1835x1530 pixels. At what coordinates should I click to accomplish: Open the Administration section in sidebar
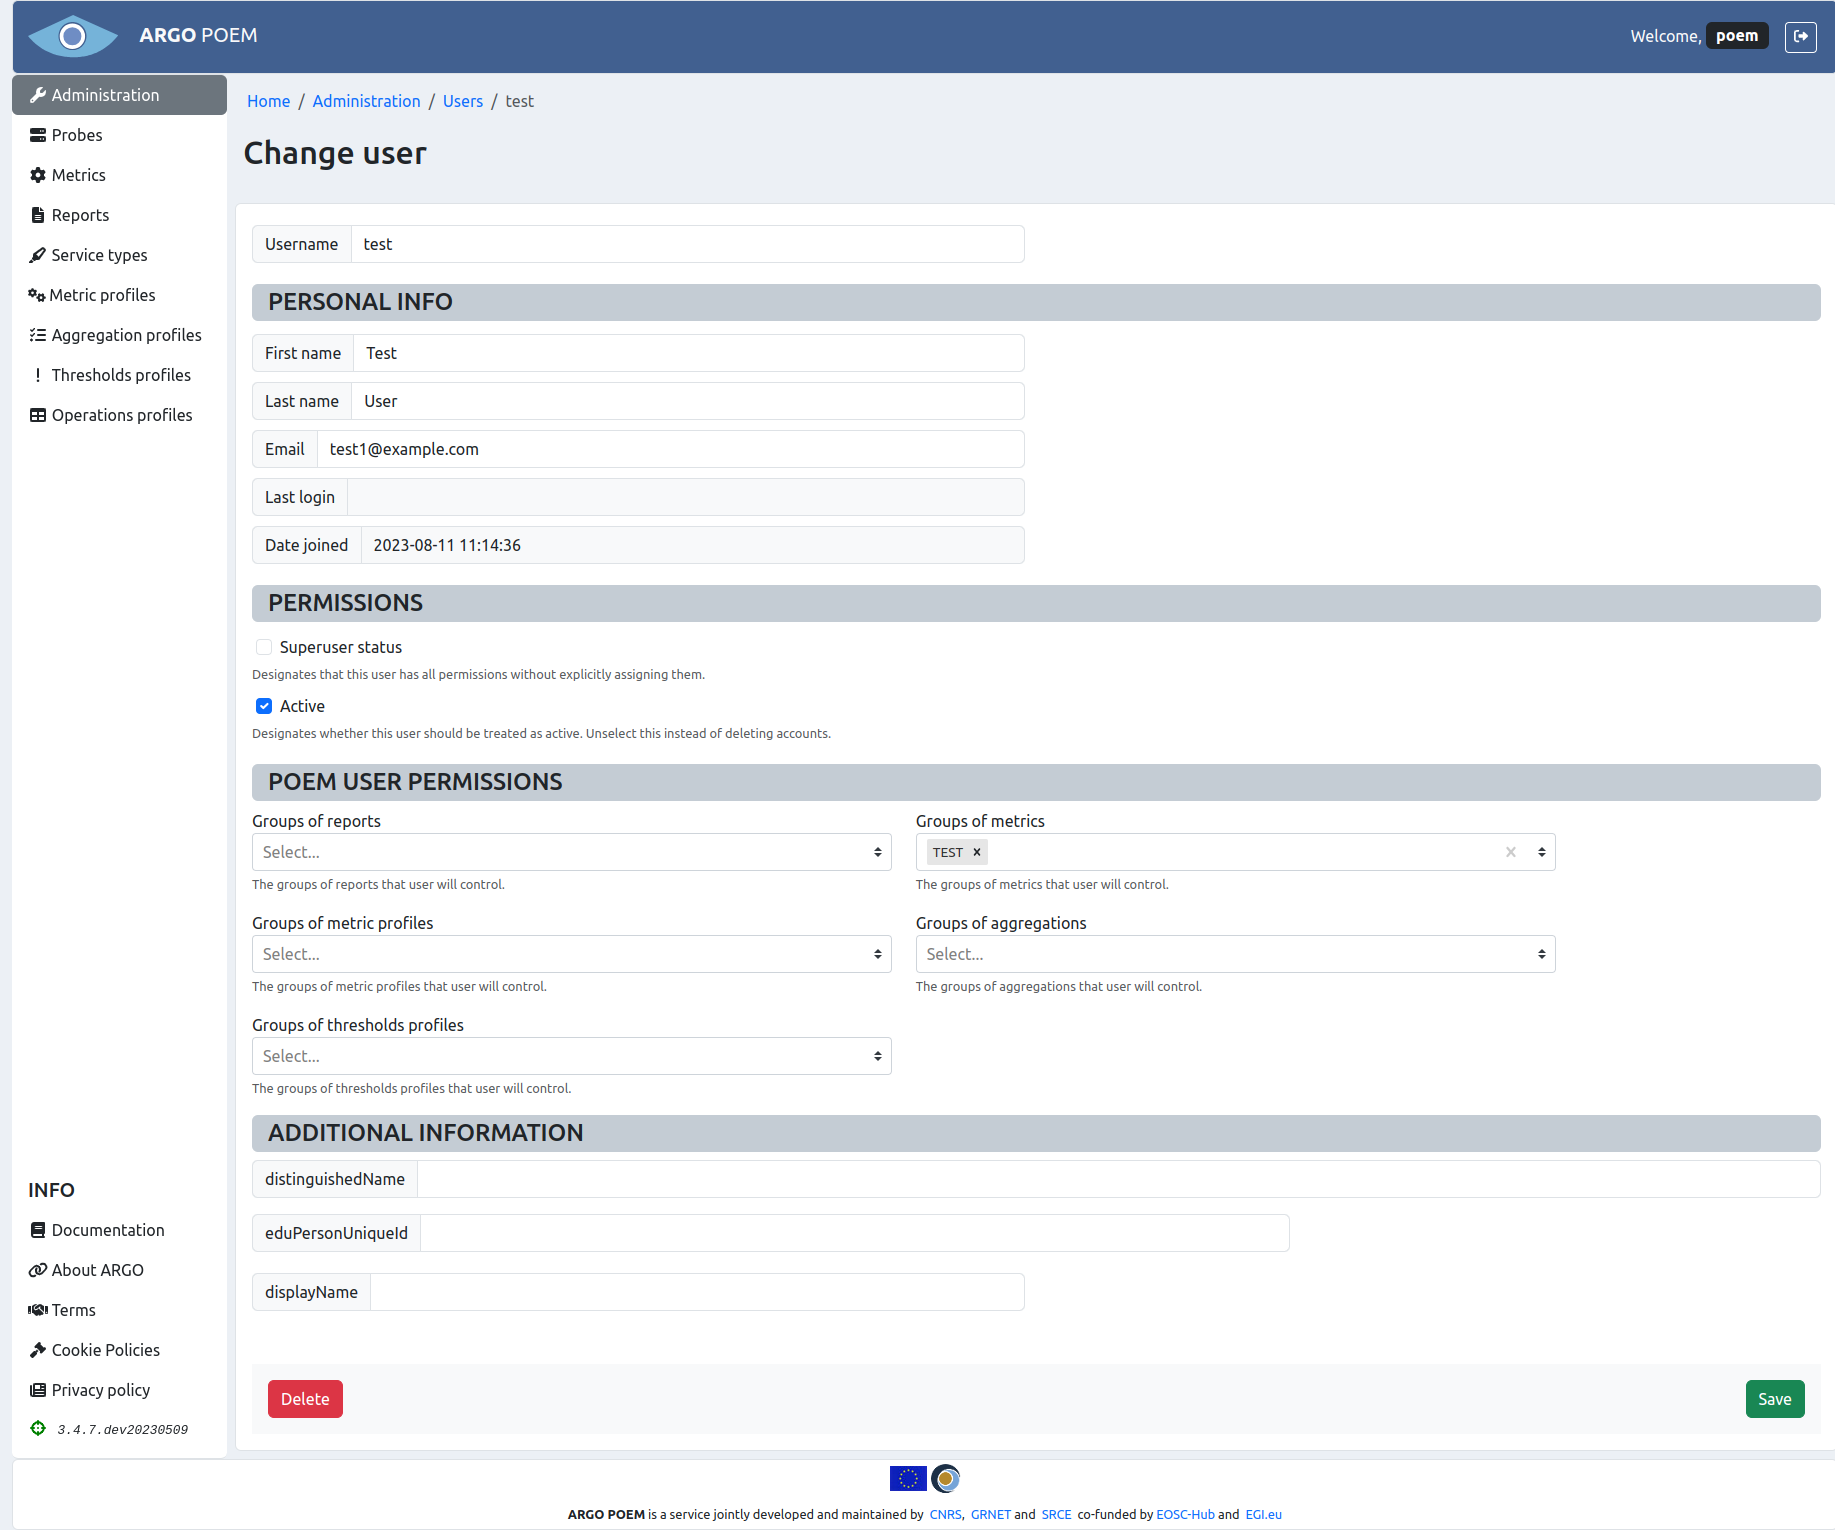click(105, 95)
